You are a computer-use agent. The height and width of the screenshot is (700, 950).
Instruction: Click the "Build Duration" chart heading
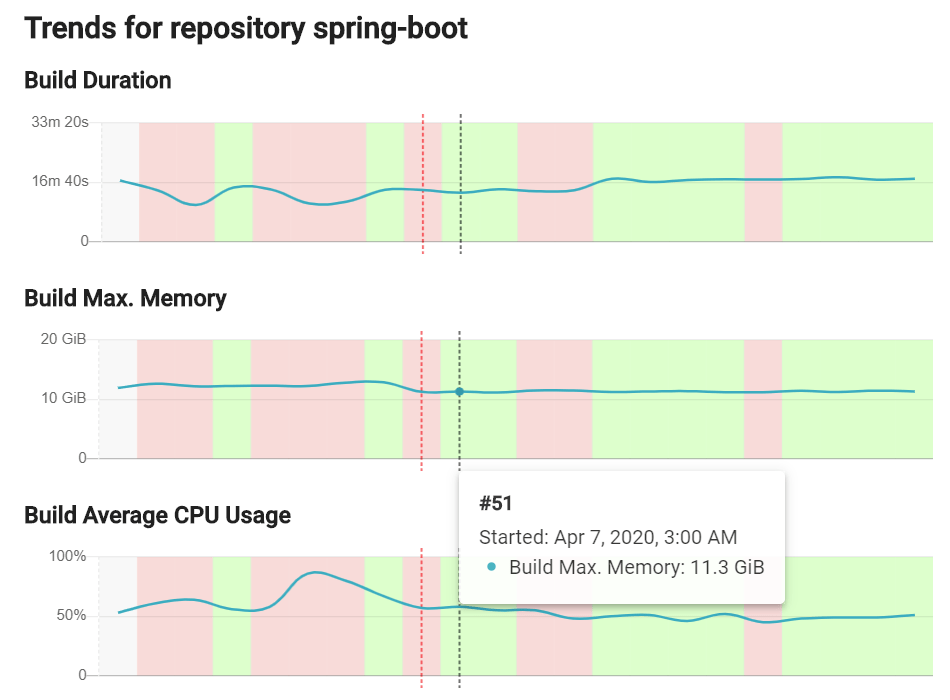98,81
